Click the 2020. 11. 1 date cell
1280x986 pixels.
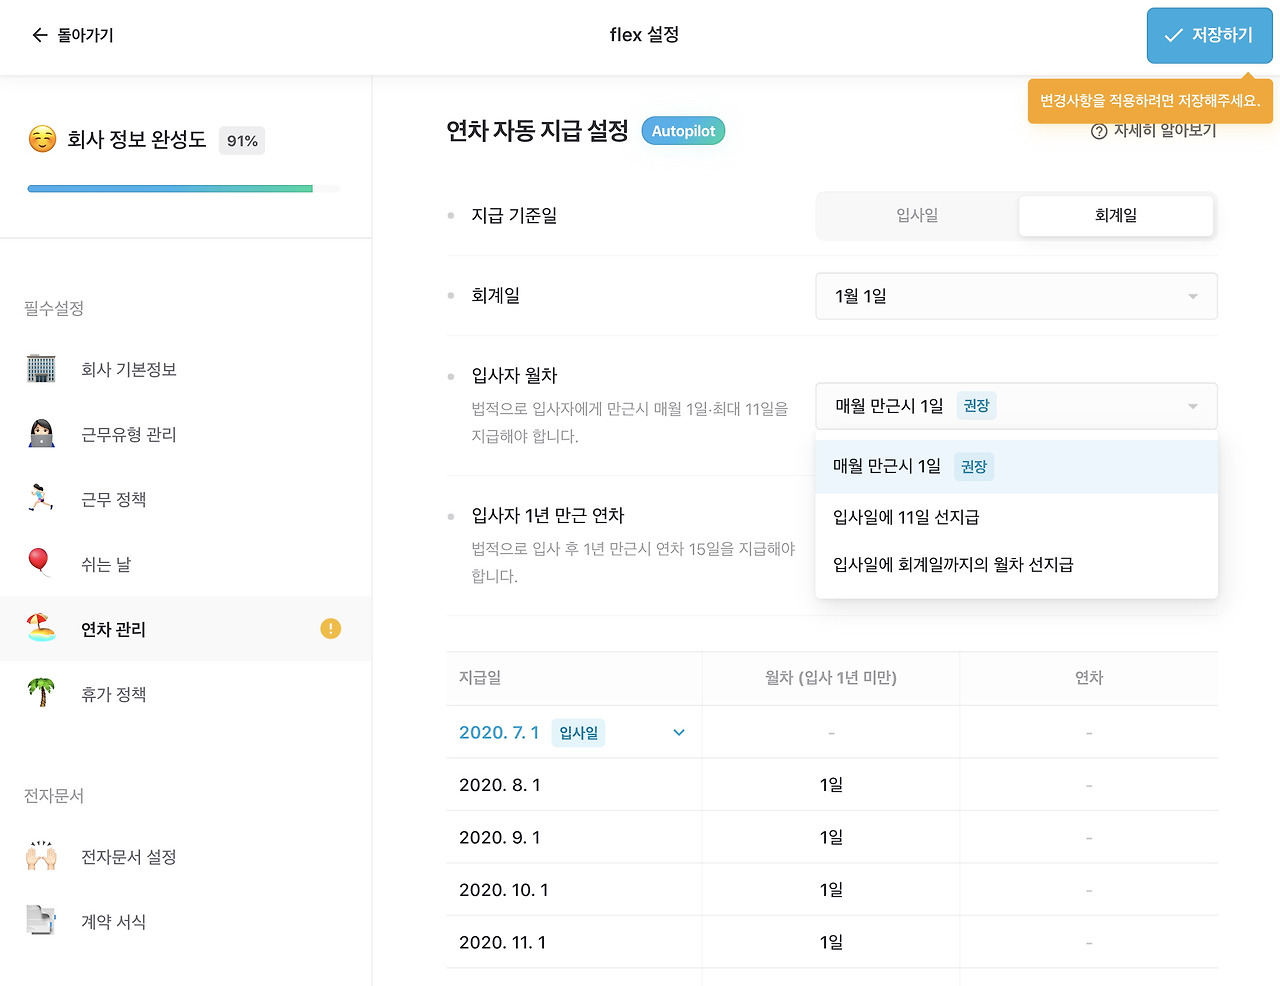[x=574, y=942]
